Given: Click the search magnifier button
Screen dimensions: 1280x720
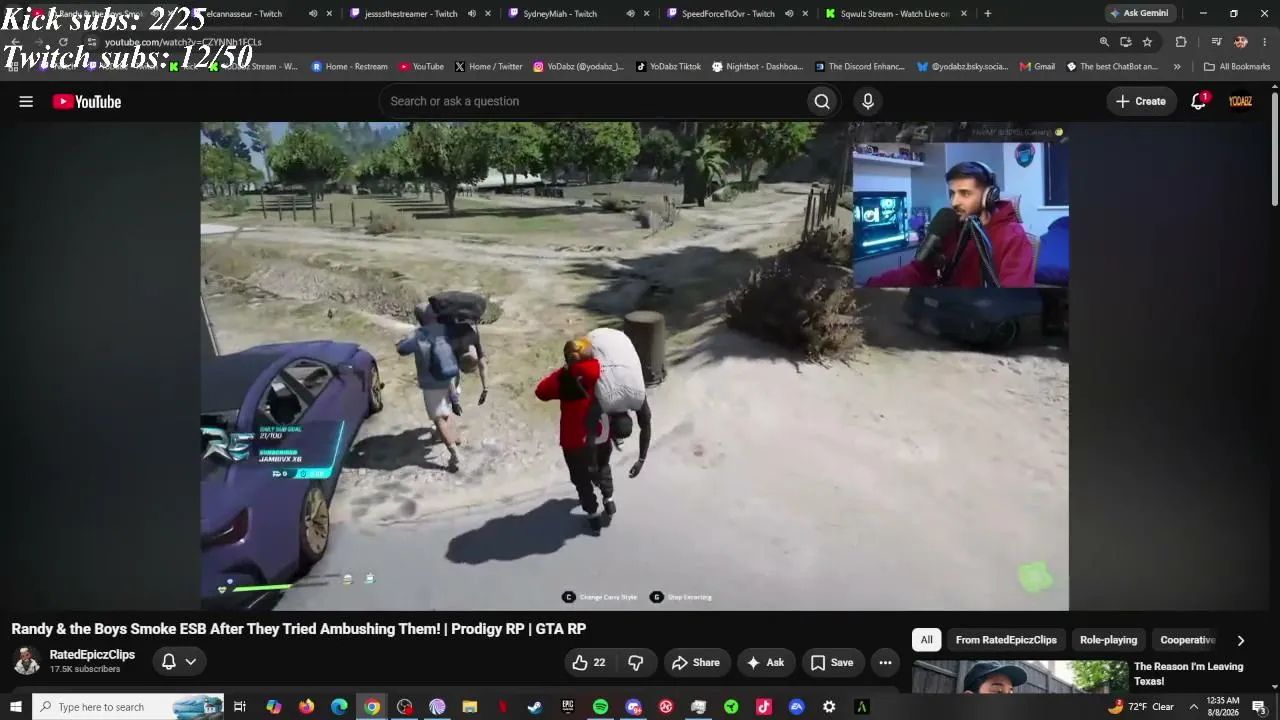Looking at the screenshot, I should pos(822,101).
